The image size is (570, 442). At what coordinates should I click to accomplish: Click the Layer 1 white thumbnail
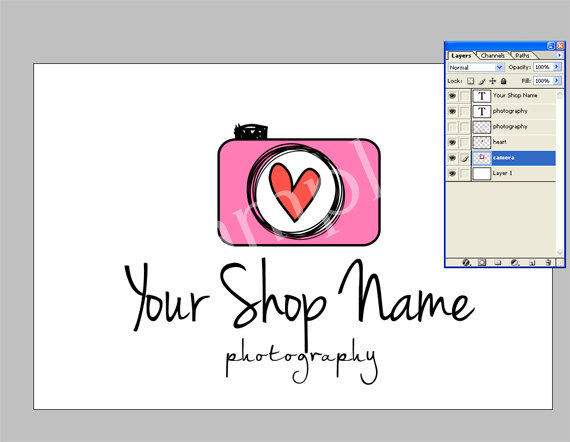coord(482,173)
